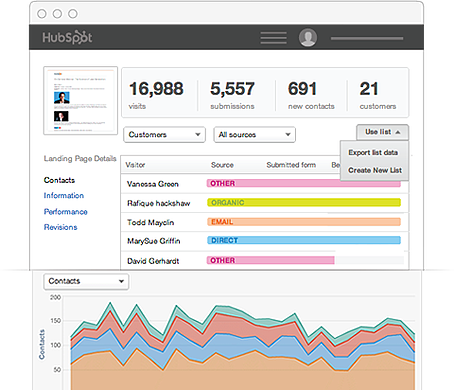Click the OTHER bar for David Gerhardt
The image size is (454, 390).
pyautogui.click(x=271, y=260)
